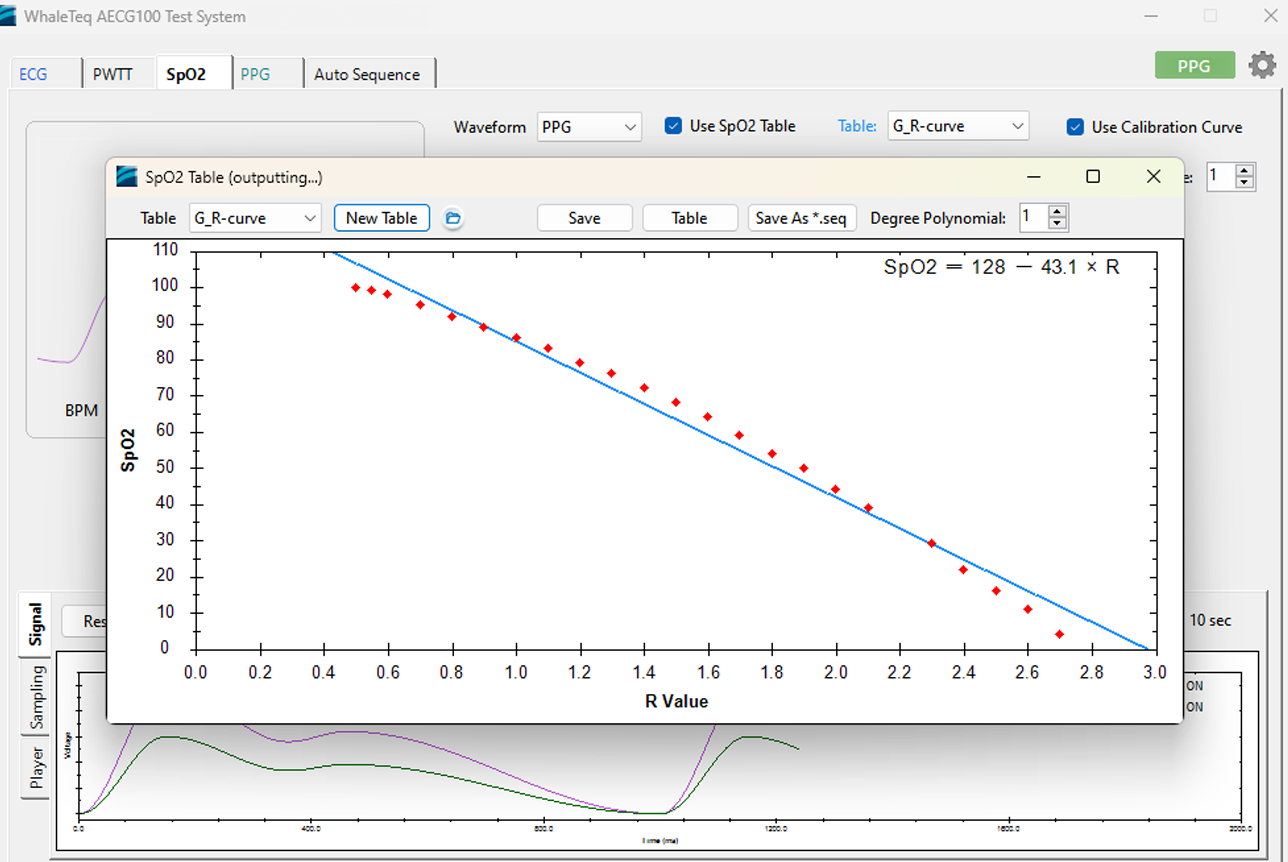The image size is (1288, 862).
Task: Open the Player vertical tab
Action: point(36,767)
